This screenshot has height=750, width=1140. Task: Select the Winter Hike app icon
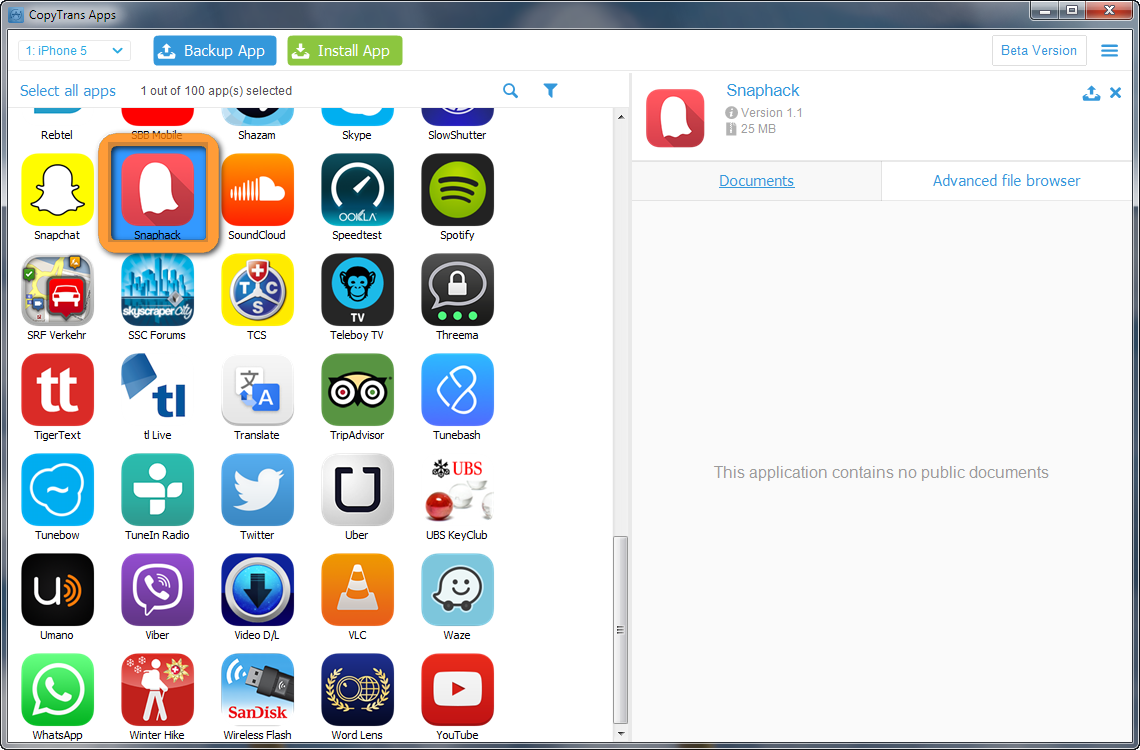158,690
